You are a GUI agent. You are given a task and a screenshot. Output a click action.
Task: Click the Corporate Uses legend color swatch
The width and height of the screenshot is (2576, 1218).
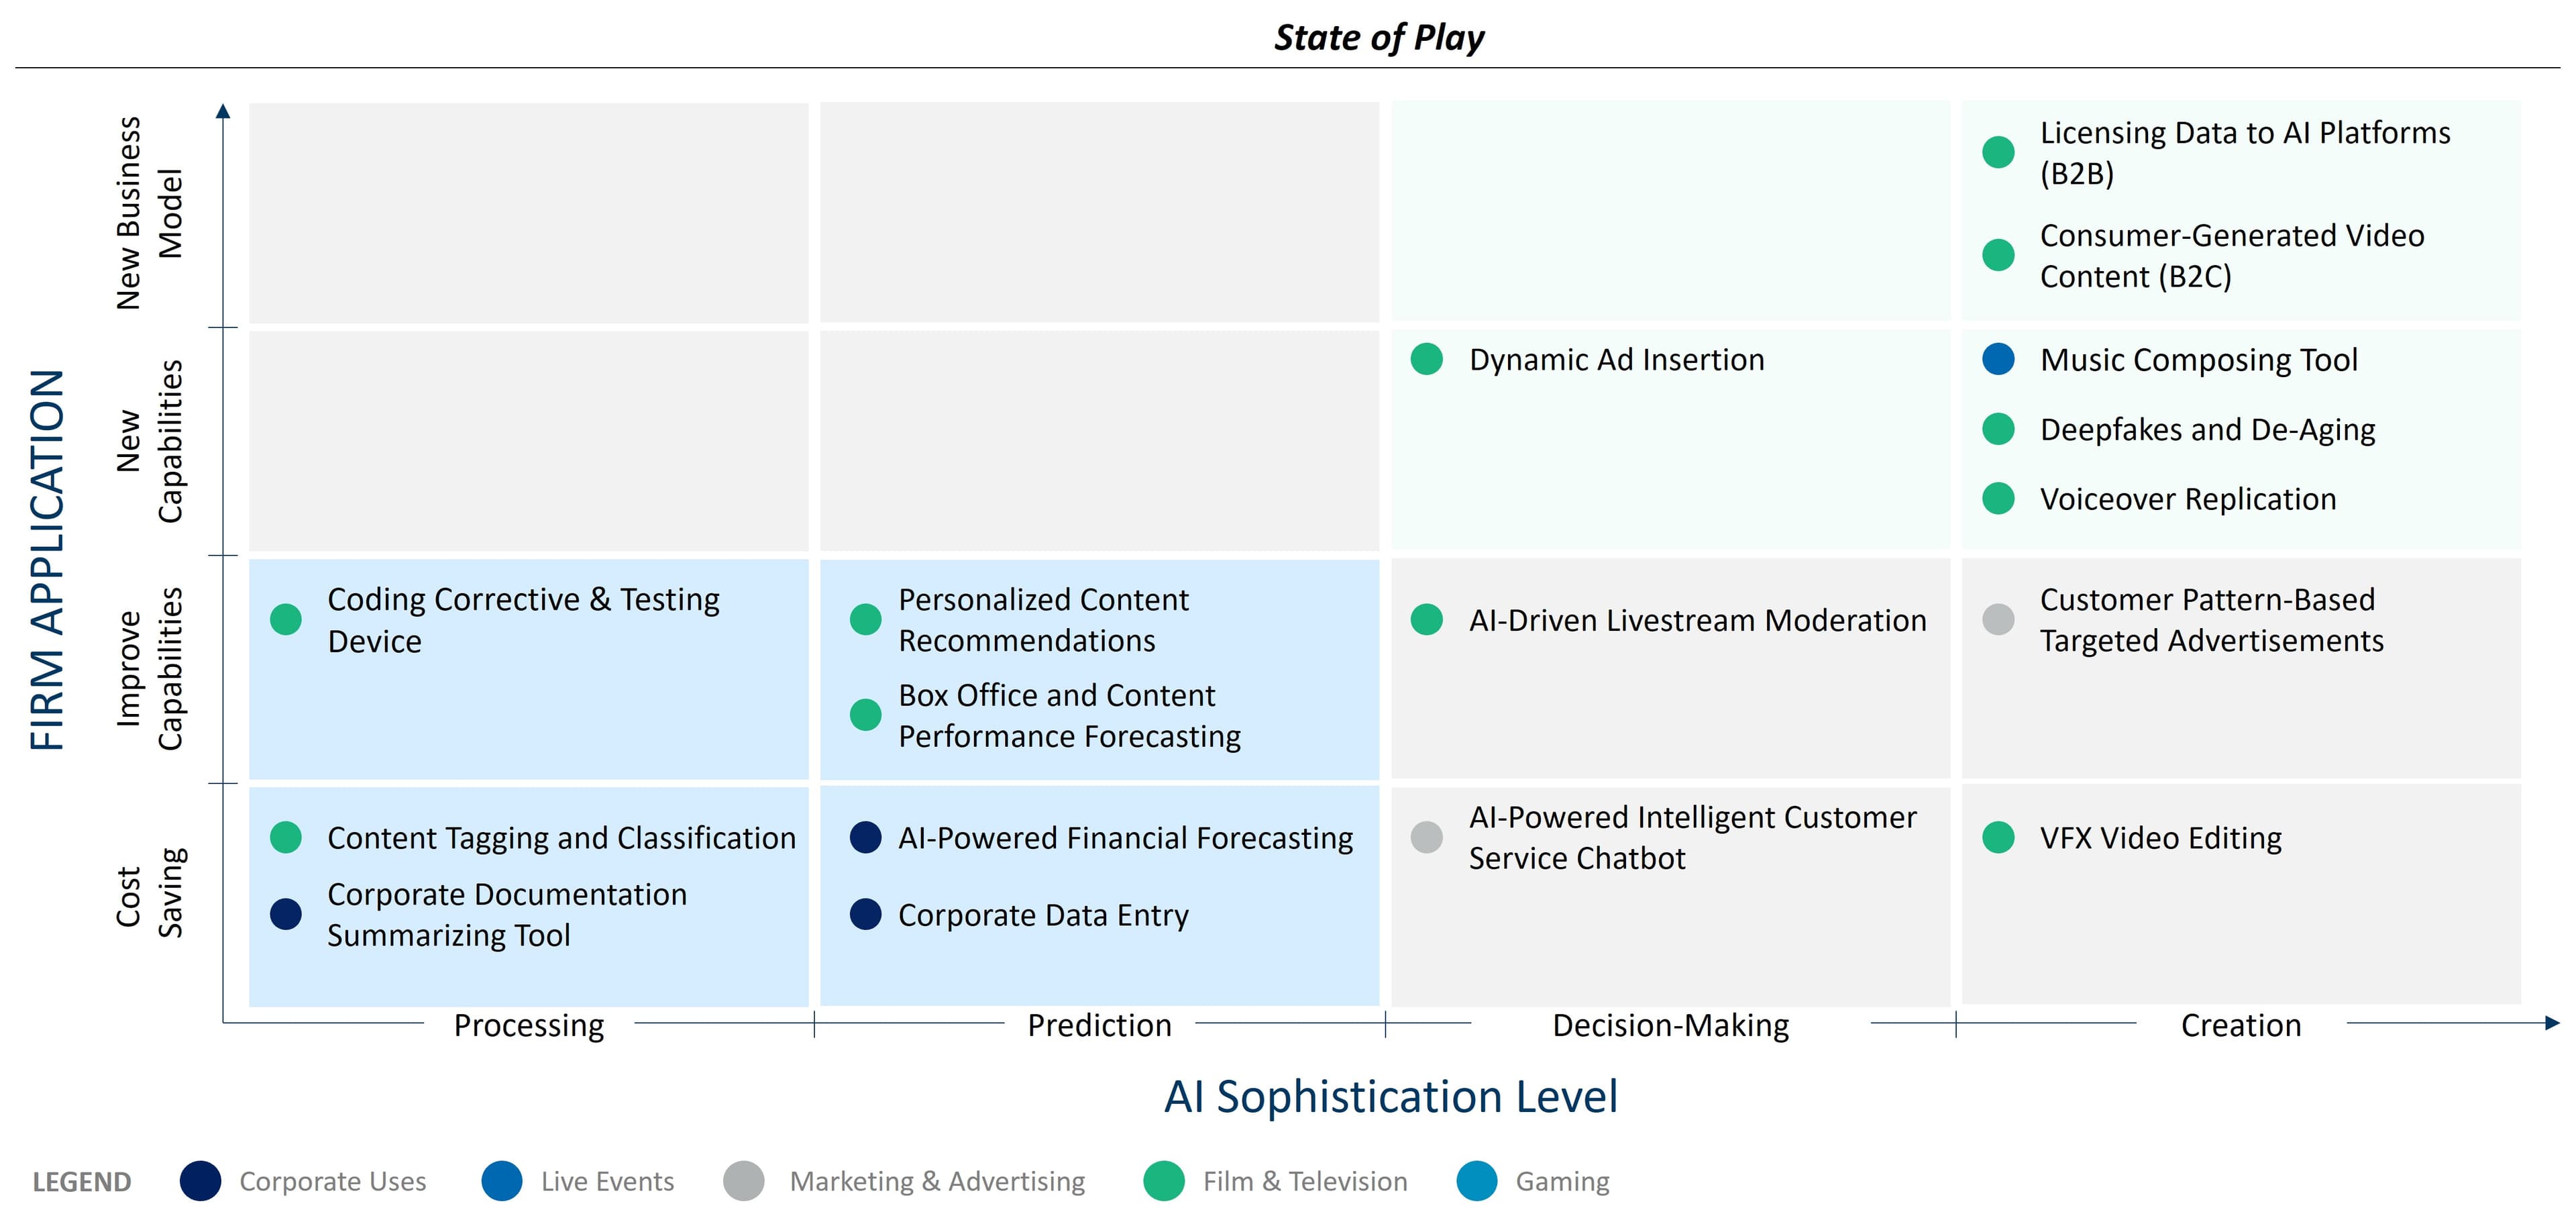coord(200,1181)
